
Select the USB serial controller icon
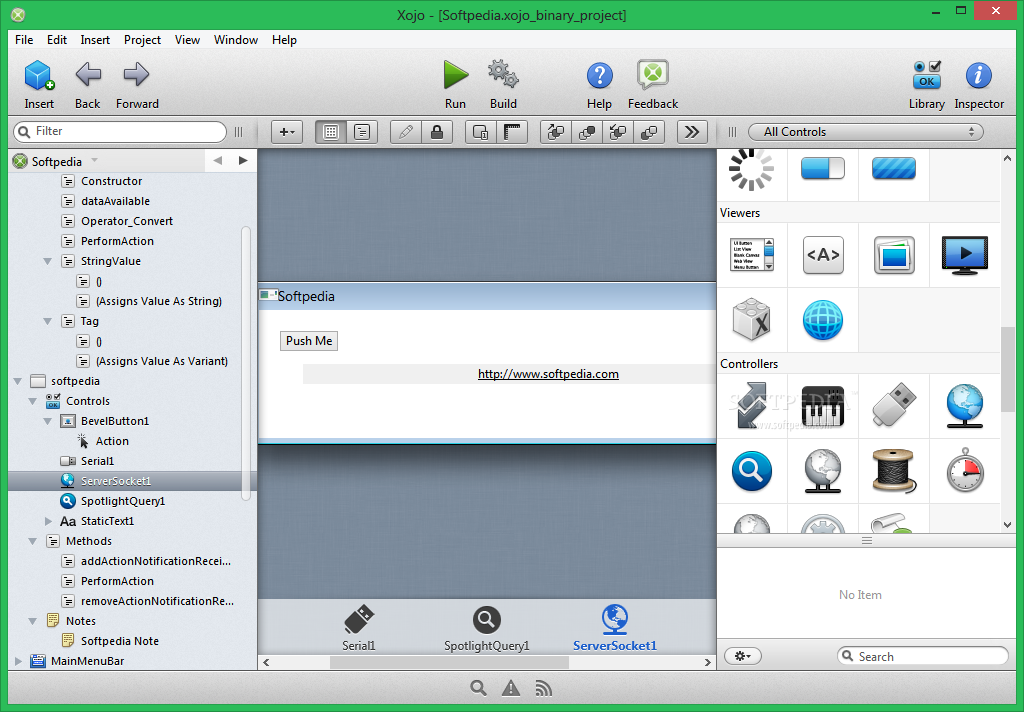[x=894, y=405]
